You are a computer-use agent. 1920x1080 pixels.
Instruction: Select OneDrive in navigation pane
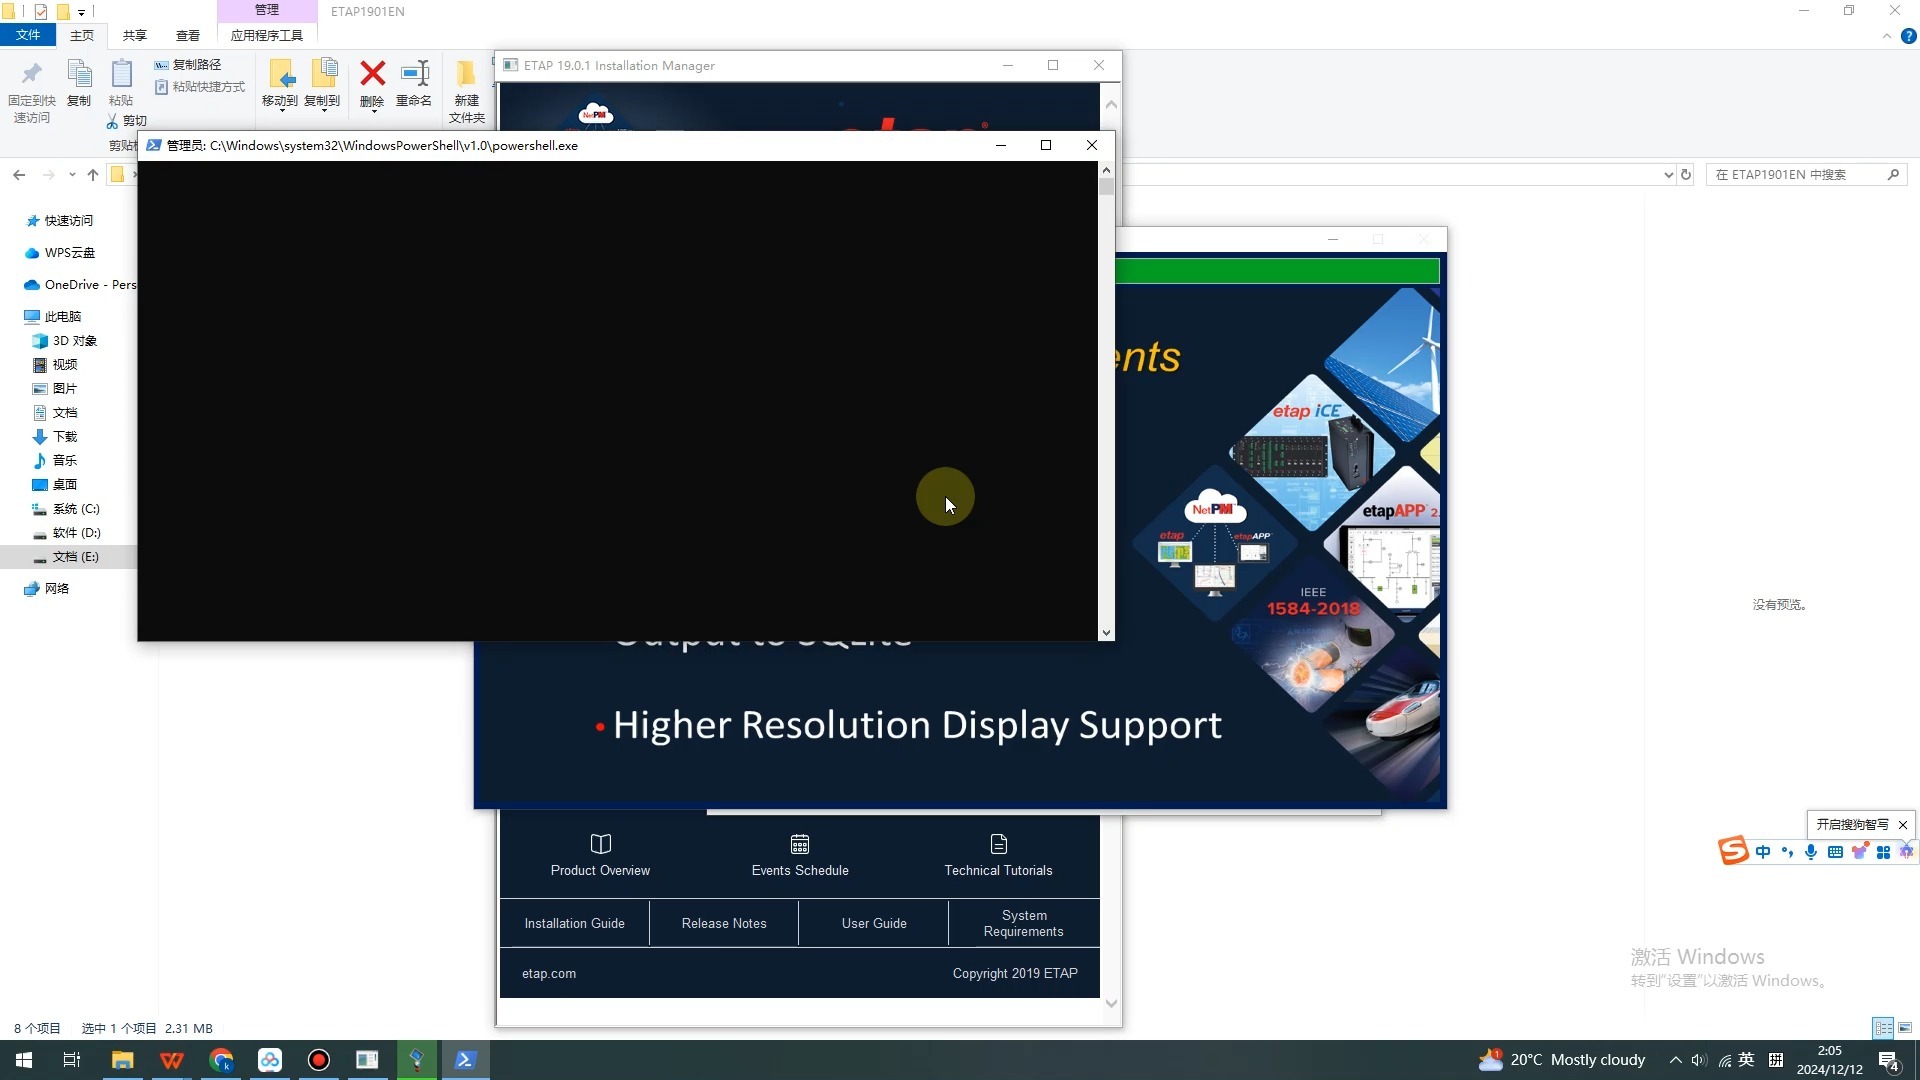(x=80, y=285)
